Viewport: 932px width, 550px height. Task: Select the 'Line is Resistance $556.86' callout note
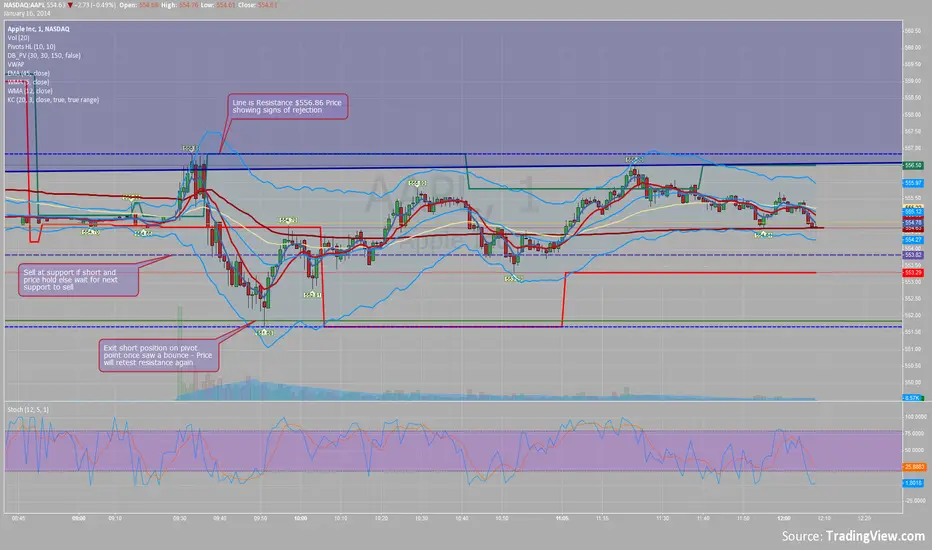point(288,106)
